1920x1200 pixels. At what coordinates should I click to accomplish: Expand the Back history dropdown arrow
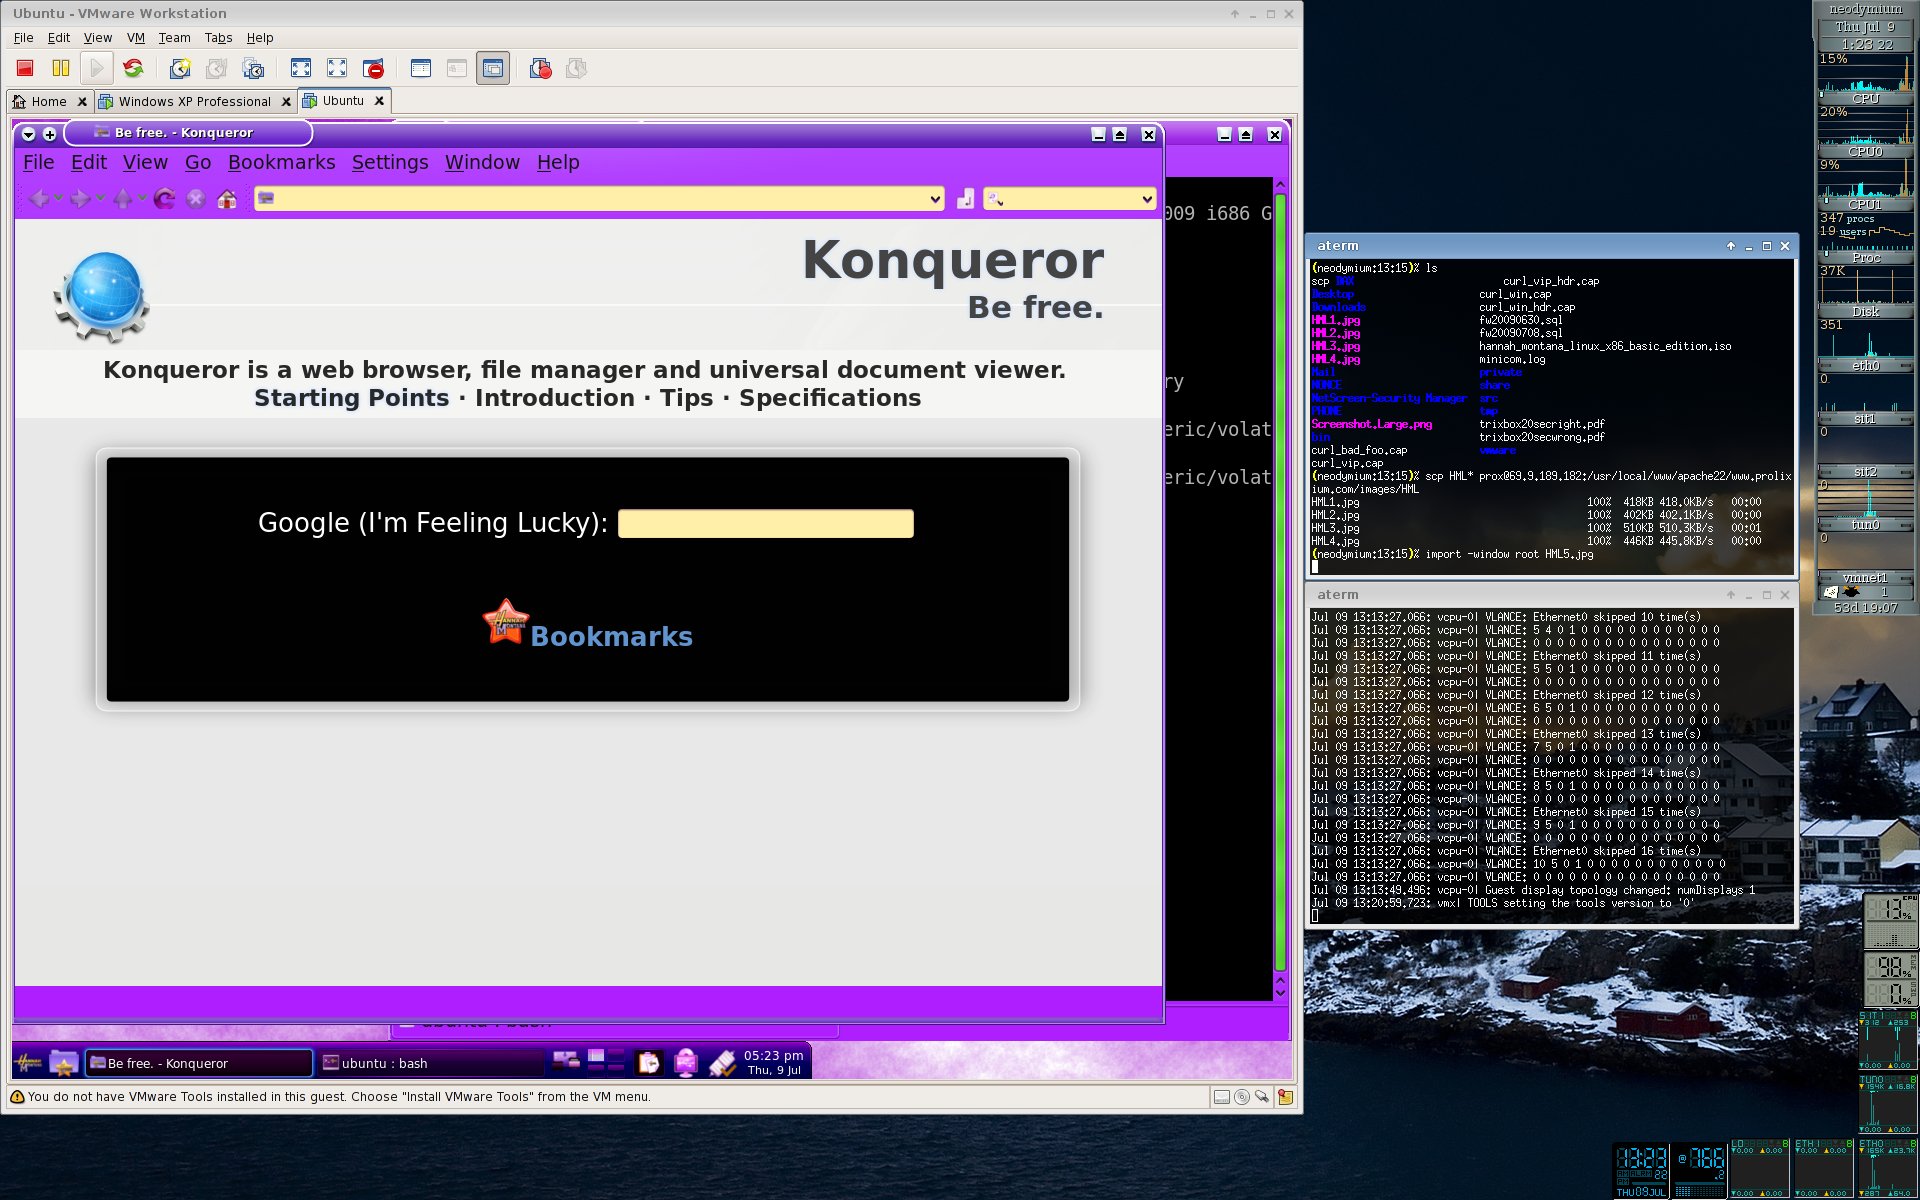click(x=58, y=199)
